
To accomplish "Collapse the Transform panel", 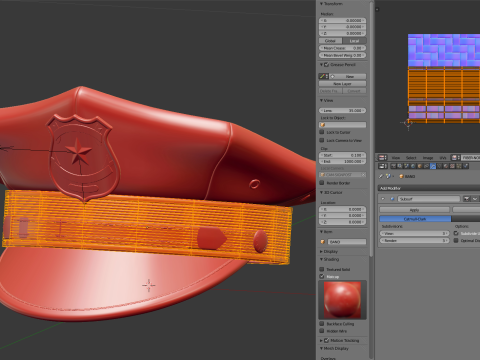I will [x=322, y=4].
